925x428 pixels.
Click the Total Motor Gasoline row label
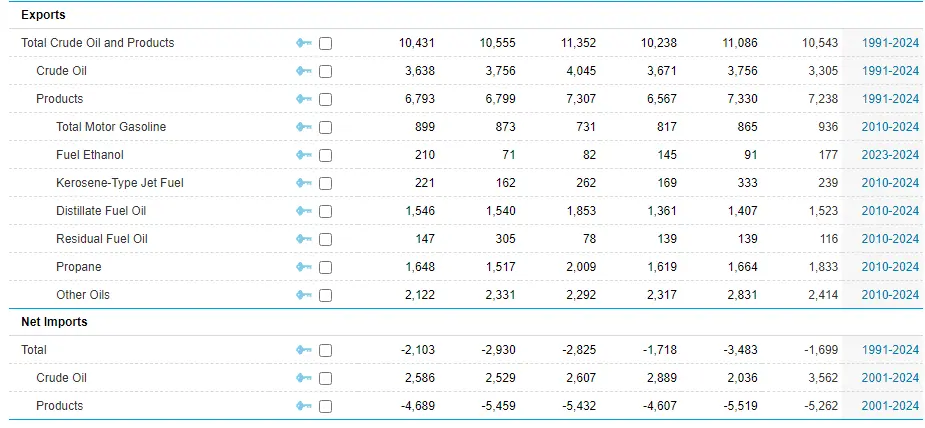coord(111,127)
